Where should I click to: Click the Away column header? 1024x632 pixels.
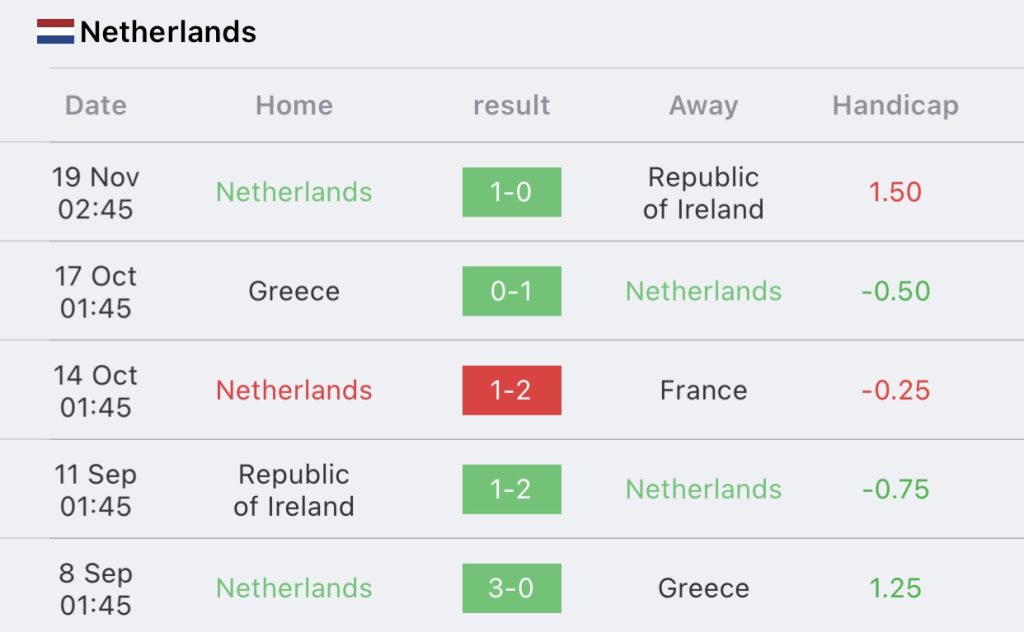click(x=703, y=105)
